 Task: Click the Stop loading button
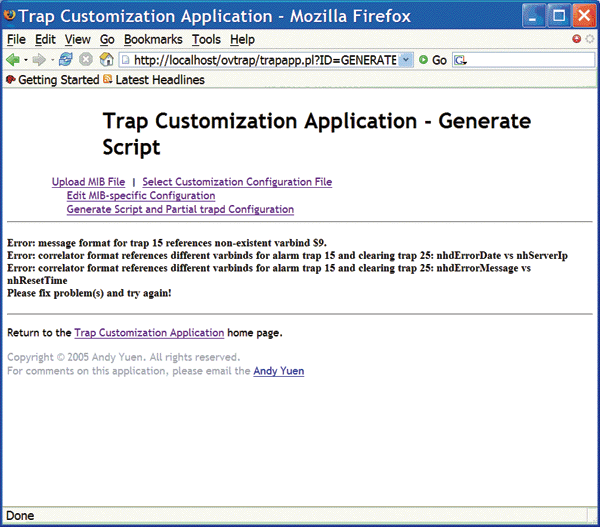click(x=86, y=60)
